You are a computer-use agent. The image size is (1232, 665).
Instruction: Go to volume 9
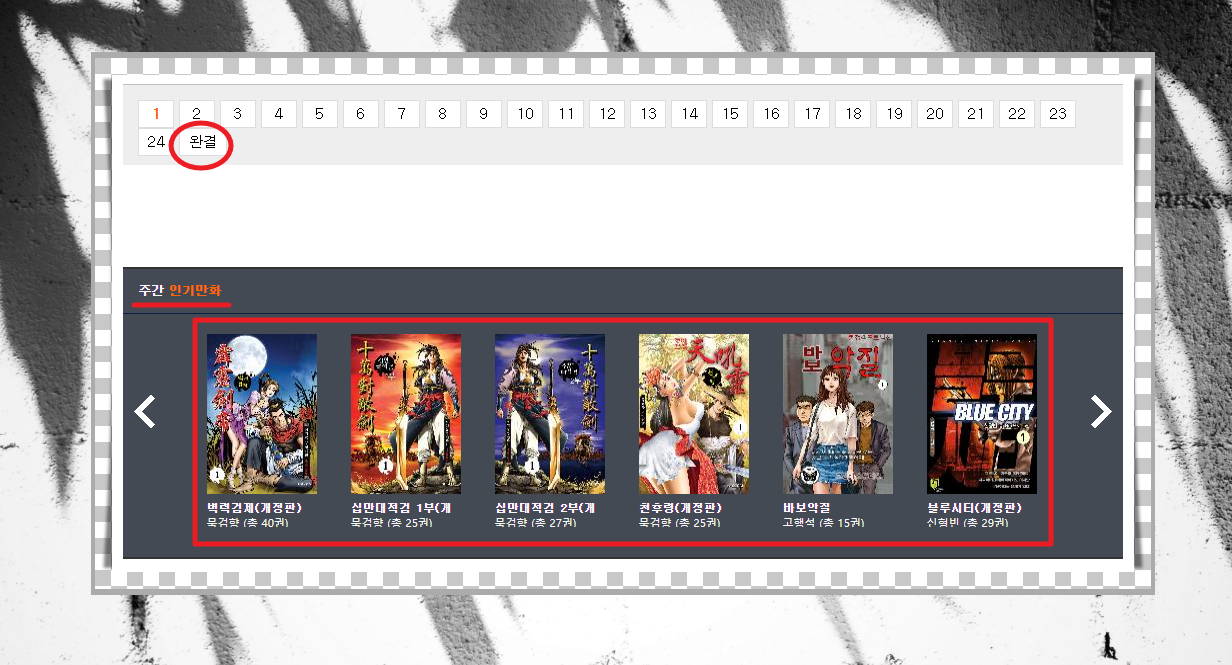coord(484,114)
